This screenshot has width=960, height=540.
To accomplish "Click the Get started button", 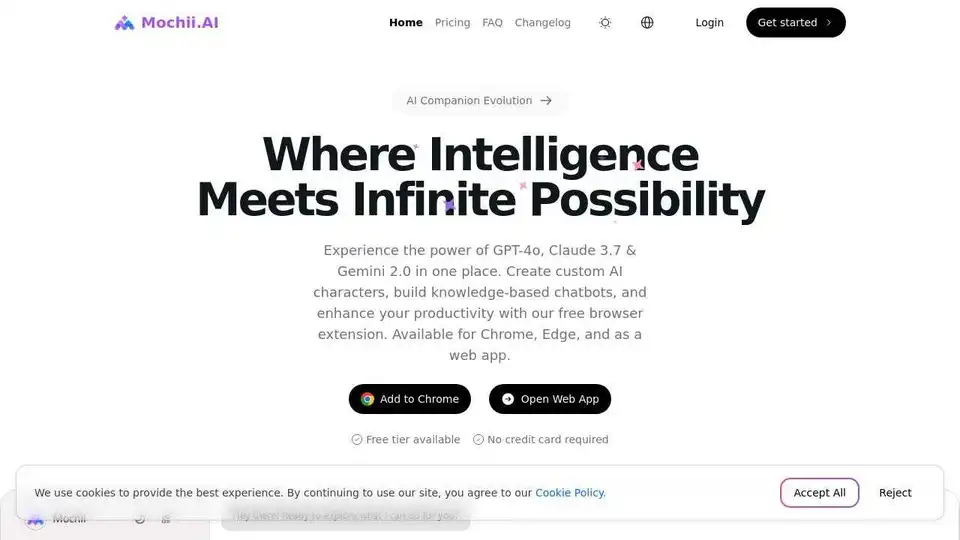I will (x=795, y=23).
